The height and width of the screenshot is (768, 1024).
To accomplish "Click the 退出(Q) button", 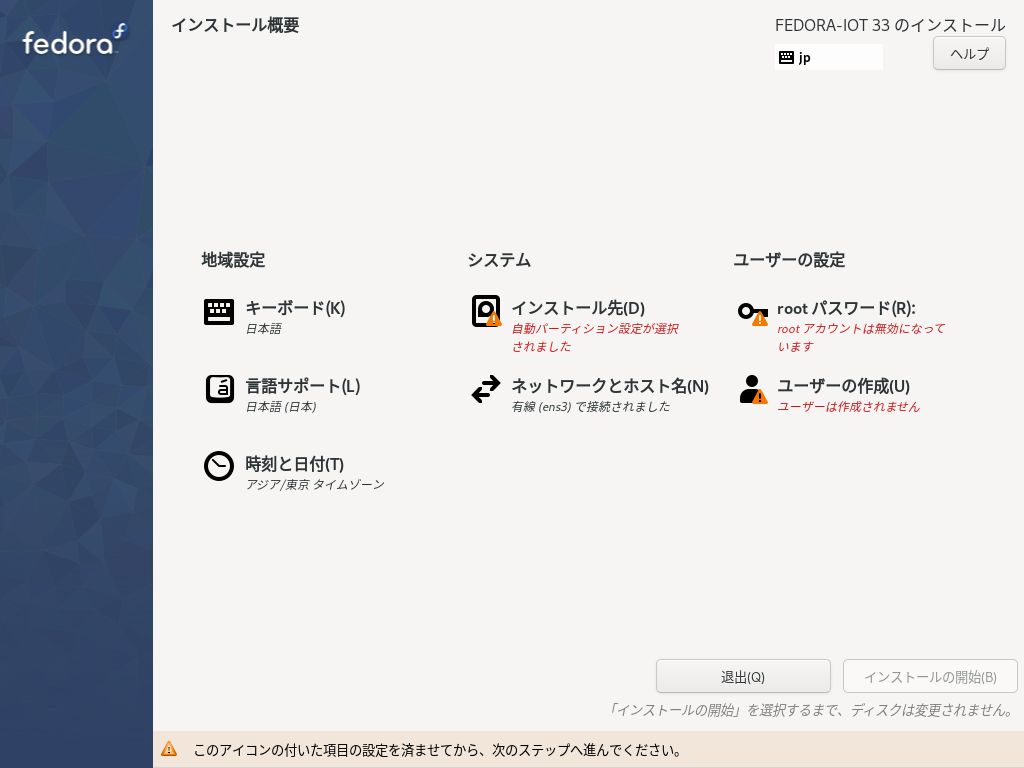I will (x=743, y=677).
